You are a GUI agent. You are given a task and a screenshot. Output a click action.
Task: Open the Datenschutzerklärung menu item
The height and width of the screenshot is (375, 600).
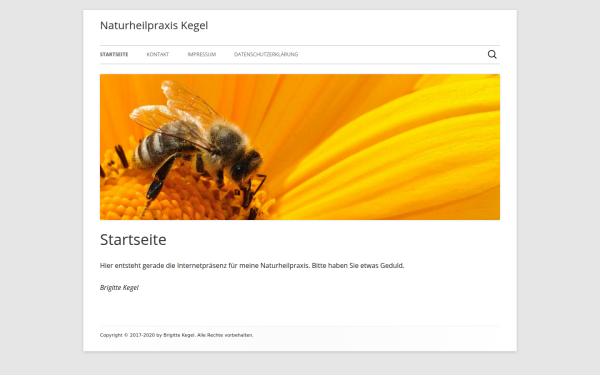pos(266,54)
